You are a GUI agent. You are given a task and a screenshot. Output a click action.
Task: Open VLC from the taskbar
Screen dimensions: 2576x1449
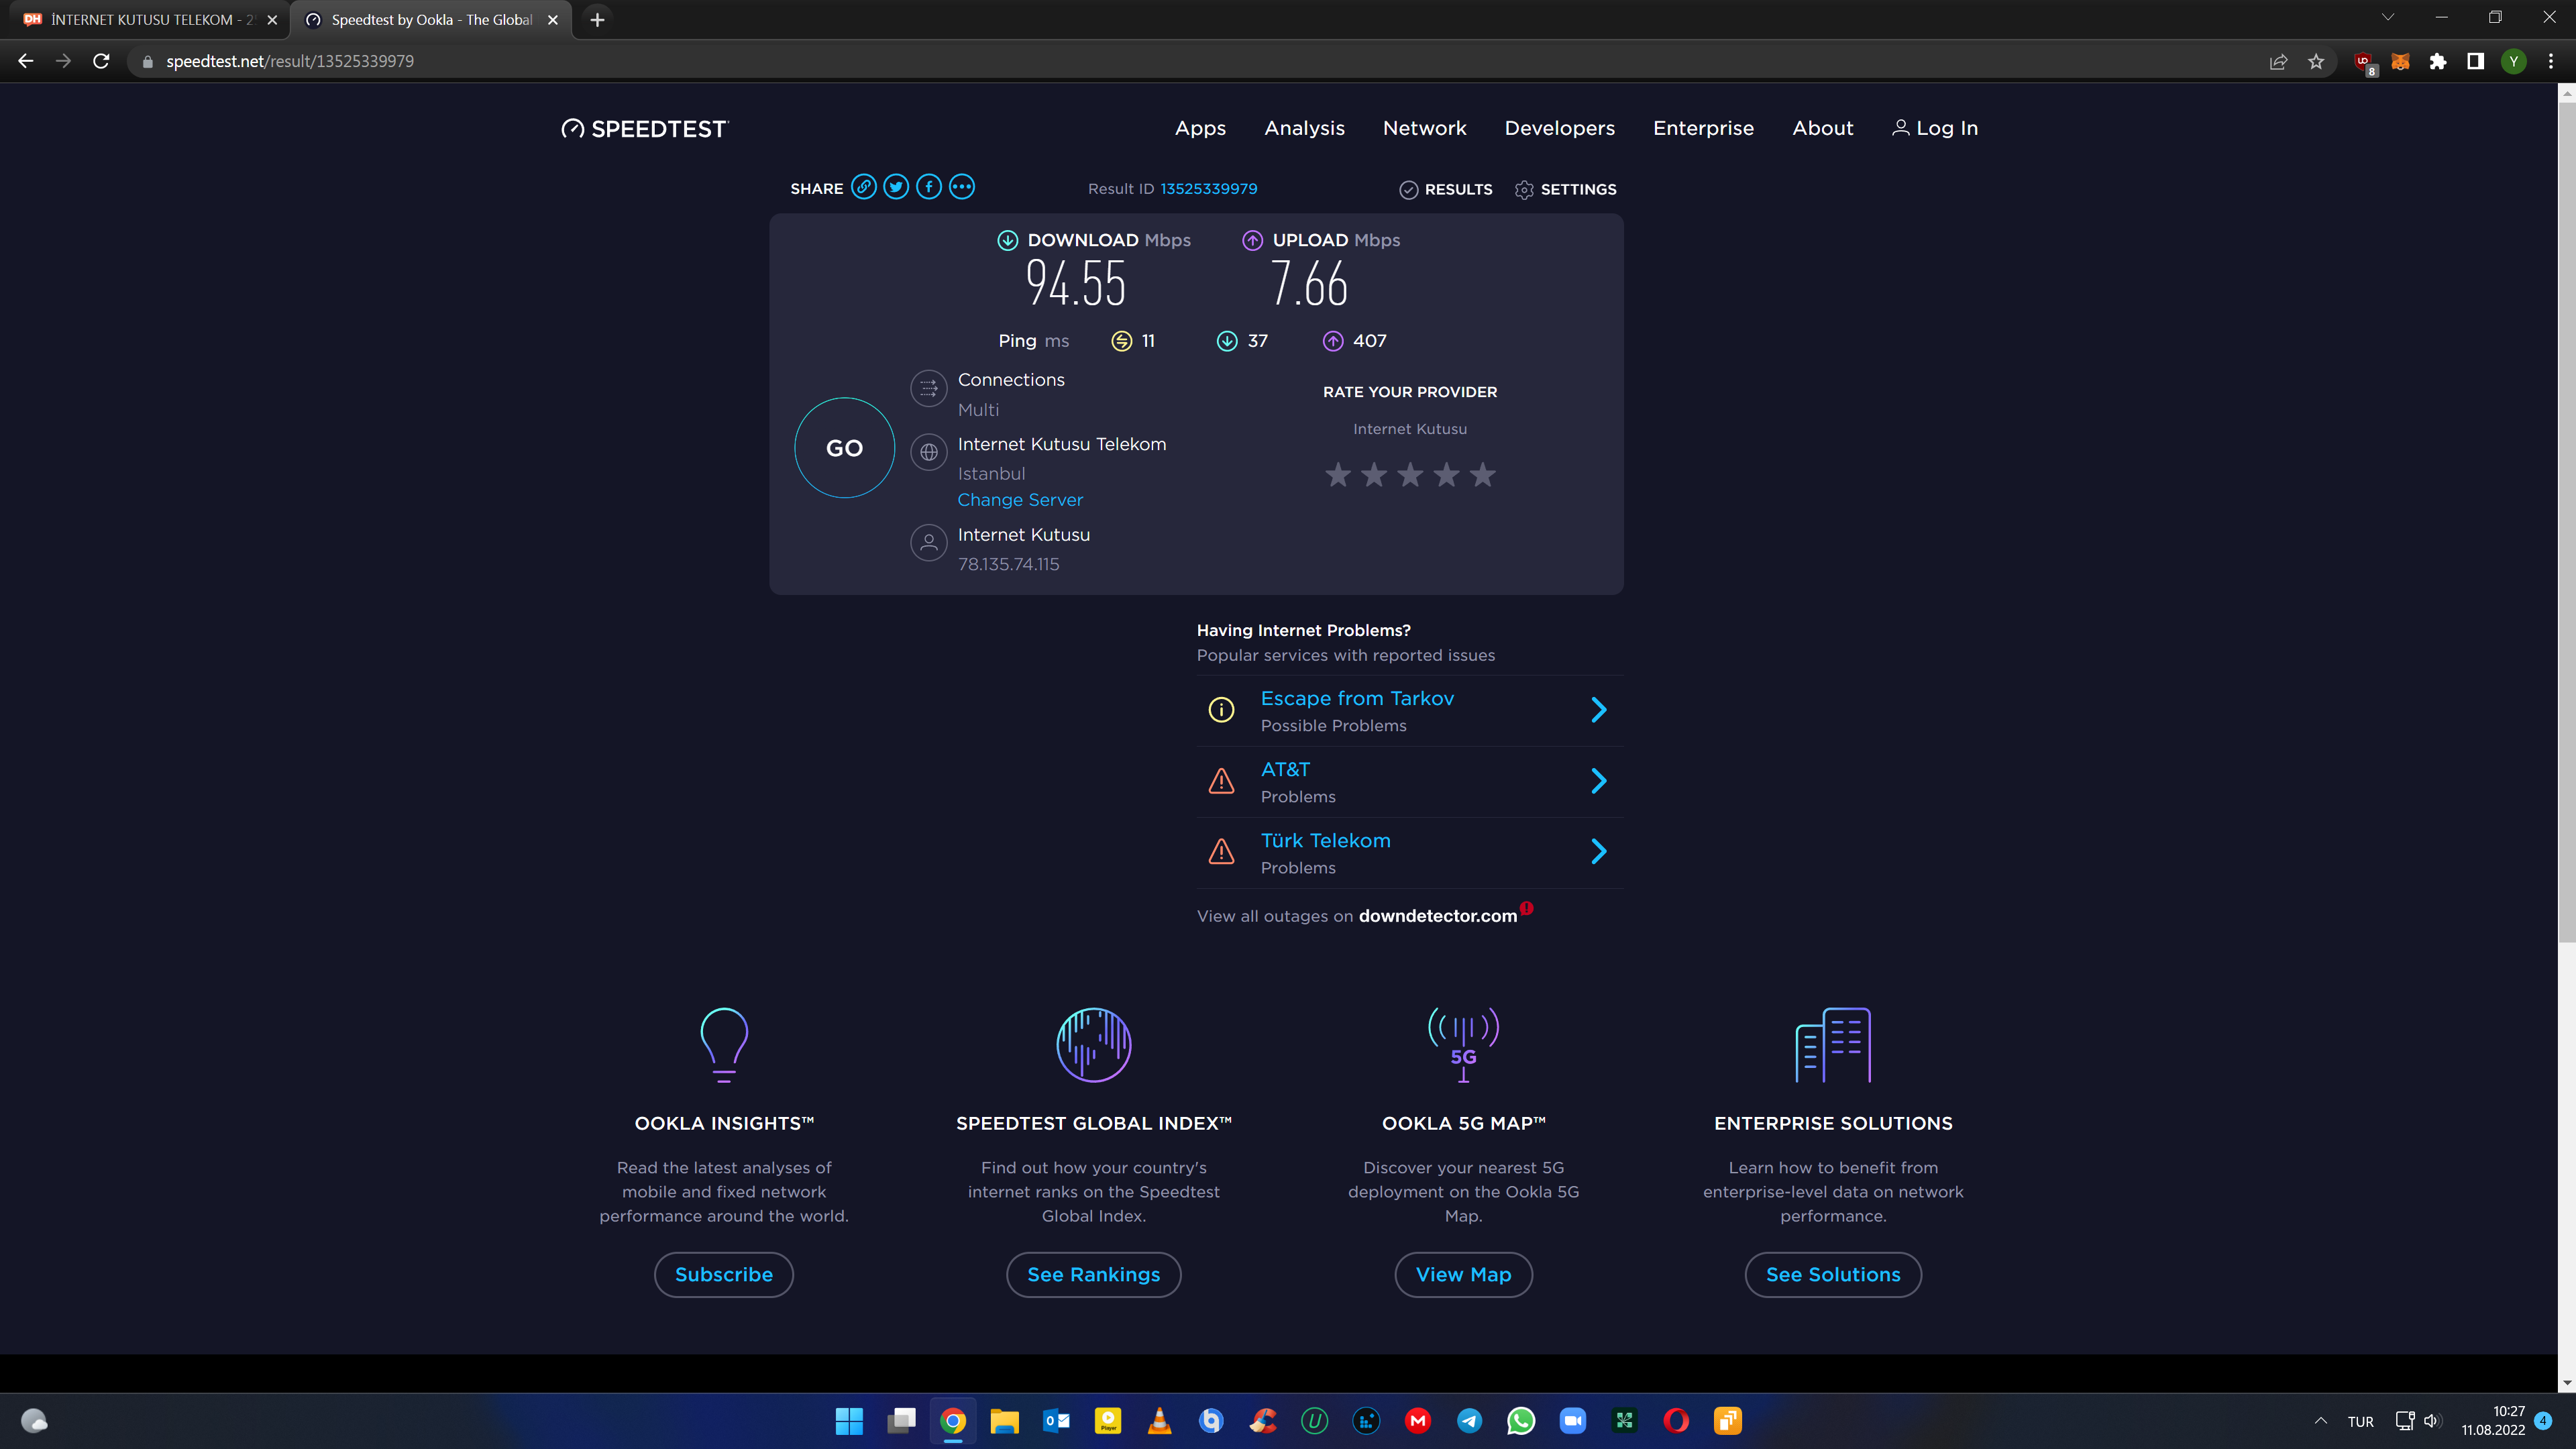coord(1160,1421)
